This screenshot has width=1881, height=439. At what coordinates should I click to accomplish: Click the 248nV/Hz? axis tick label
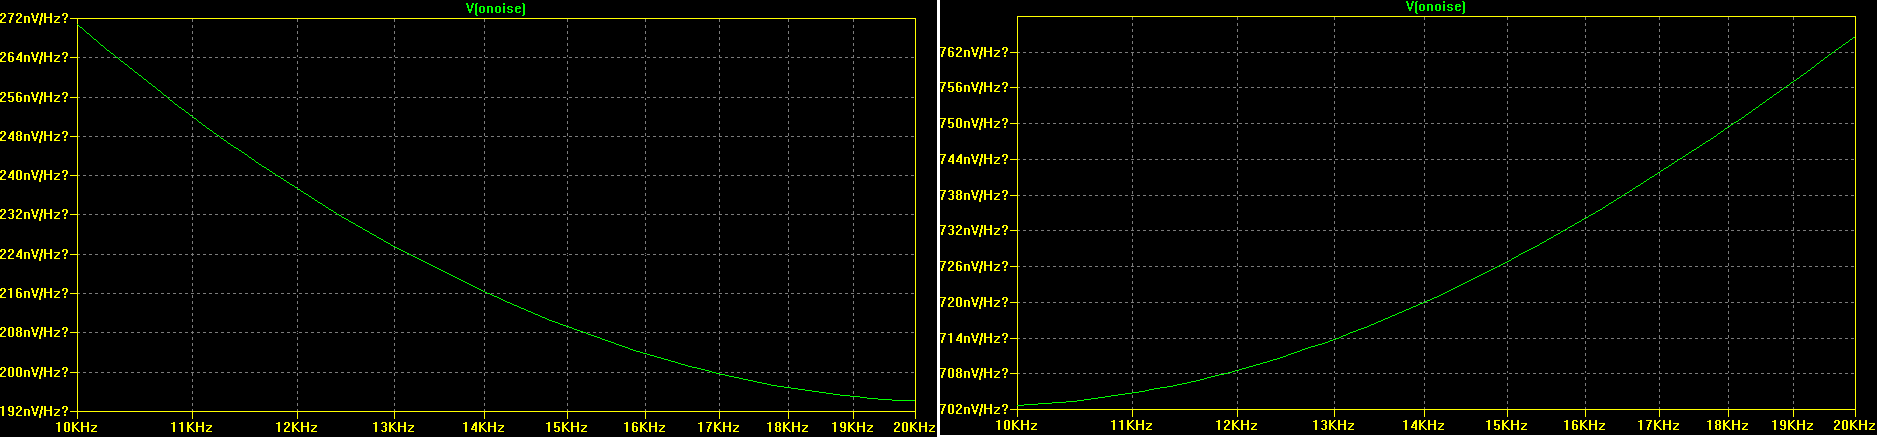pyautogui.click(x=35, y=136)
